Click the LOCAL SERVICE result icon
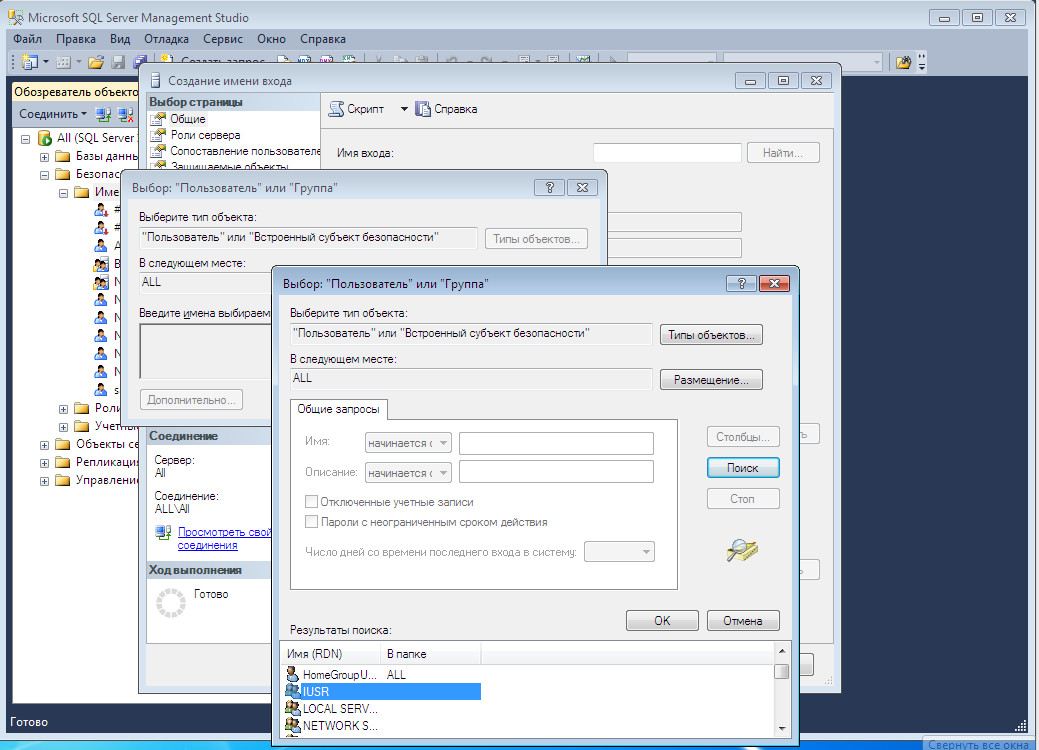Image resolution: width=1039 pixels, height=750 pixels. pyautogui.click(x=292, y=708)
